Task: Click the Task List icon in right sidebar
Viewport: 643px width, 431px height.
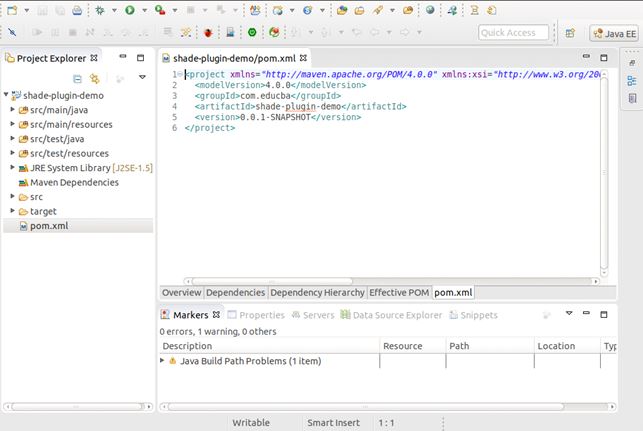Action: [632, 98]
